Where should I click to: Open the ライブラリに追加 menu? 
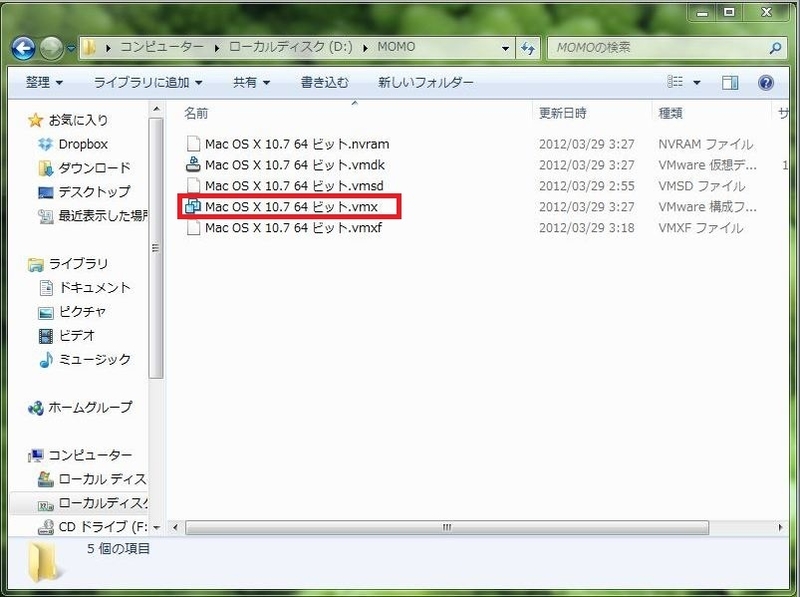click(x=148, y=82)
